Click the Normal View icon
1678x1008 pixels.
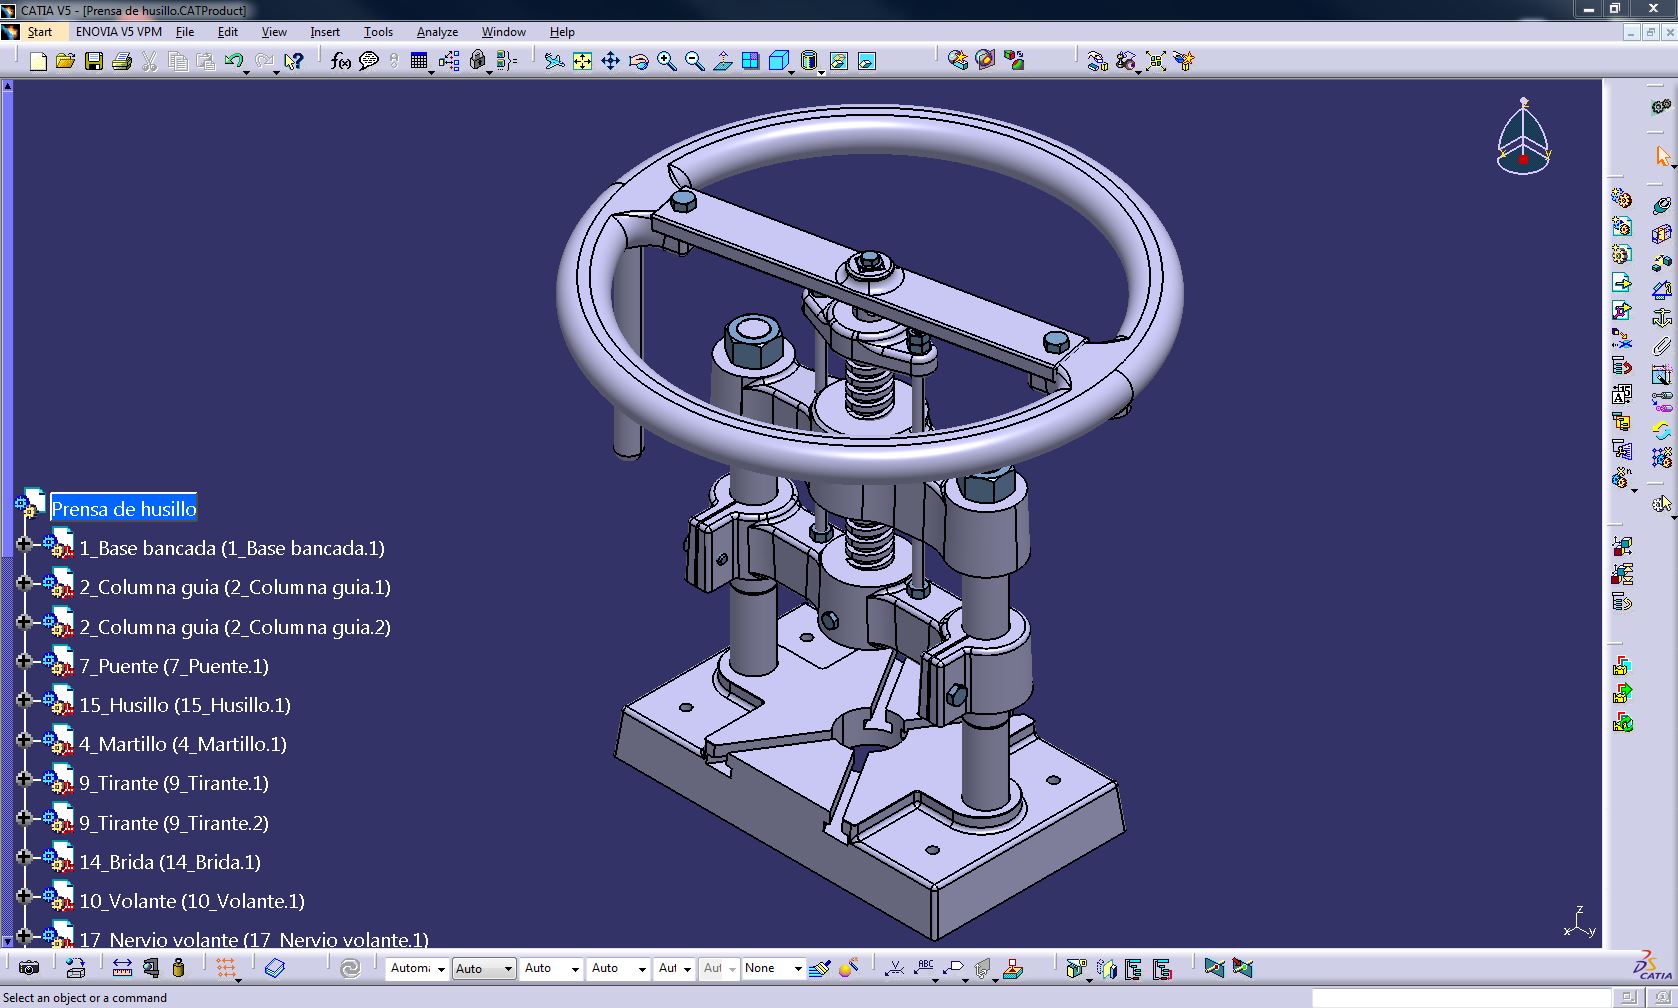pyautogui.click(x=722, y=61)
